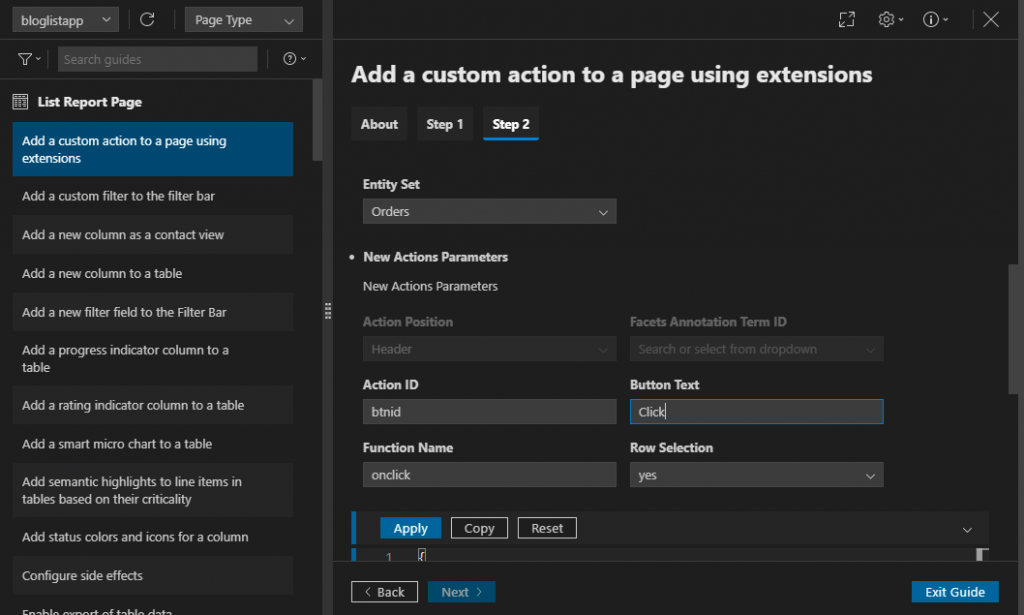Open guide Add a progress indicator column
1024x615 pixels.
tap(153, 359)
